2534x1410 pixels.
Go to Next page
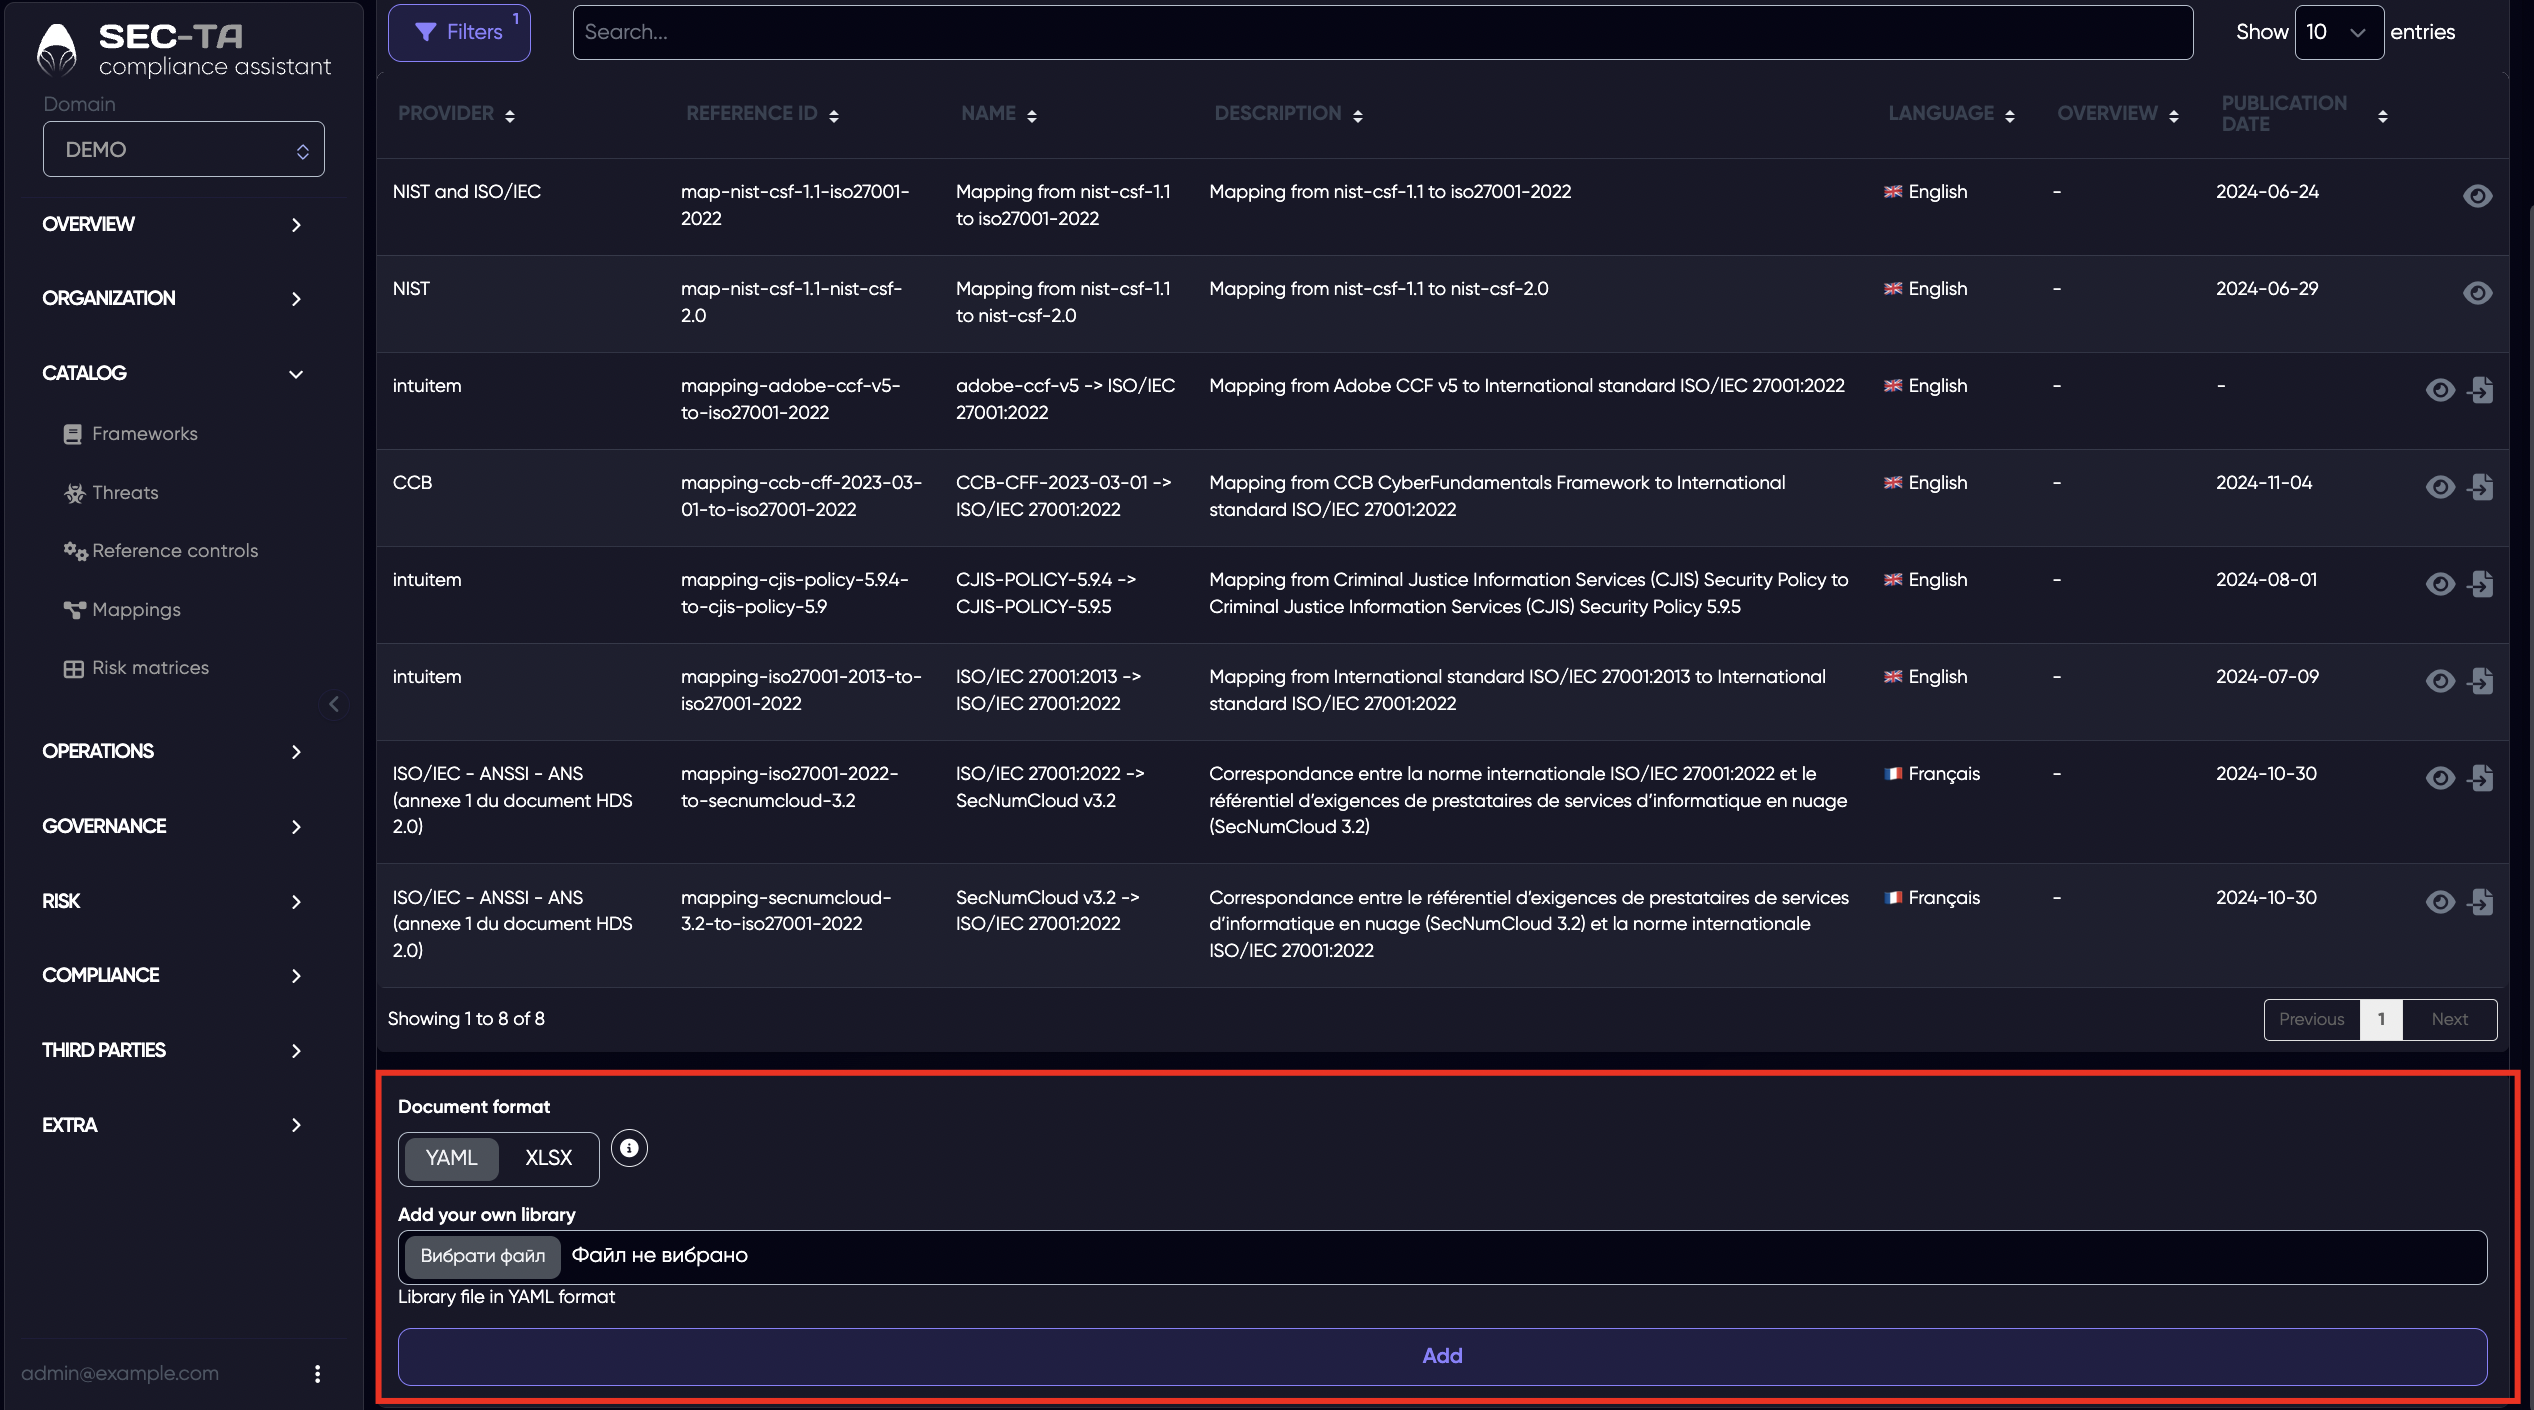(2450, 1019)
